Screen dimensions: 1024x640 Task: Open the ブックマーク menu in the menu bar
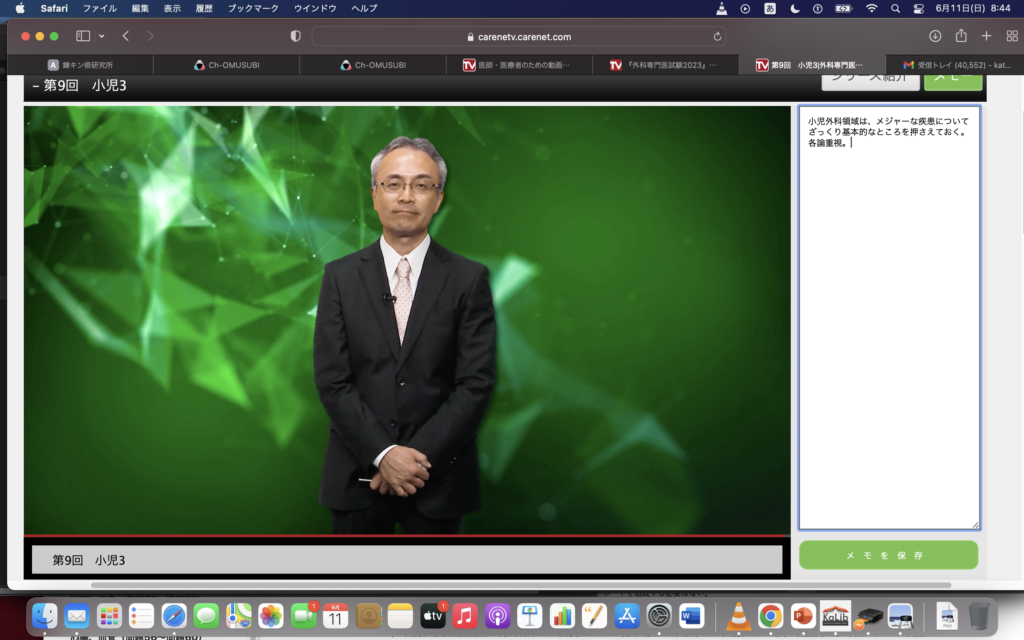pyautogui.click(x=253, y=8)
